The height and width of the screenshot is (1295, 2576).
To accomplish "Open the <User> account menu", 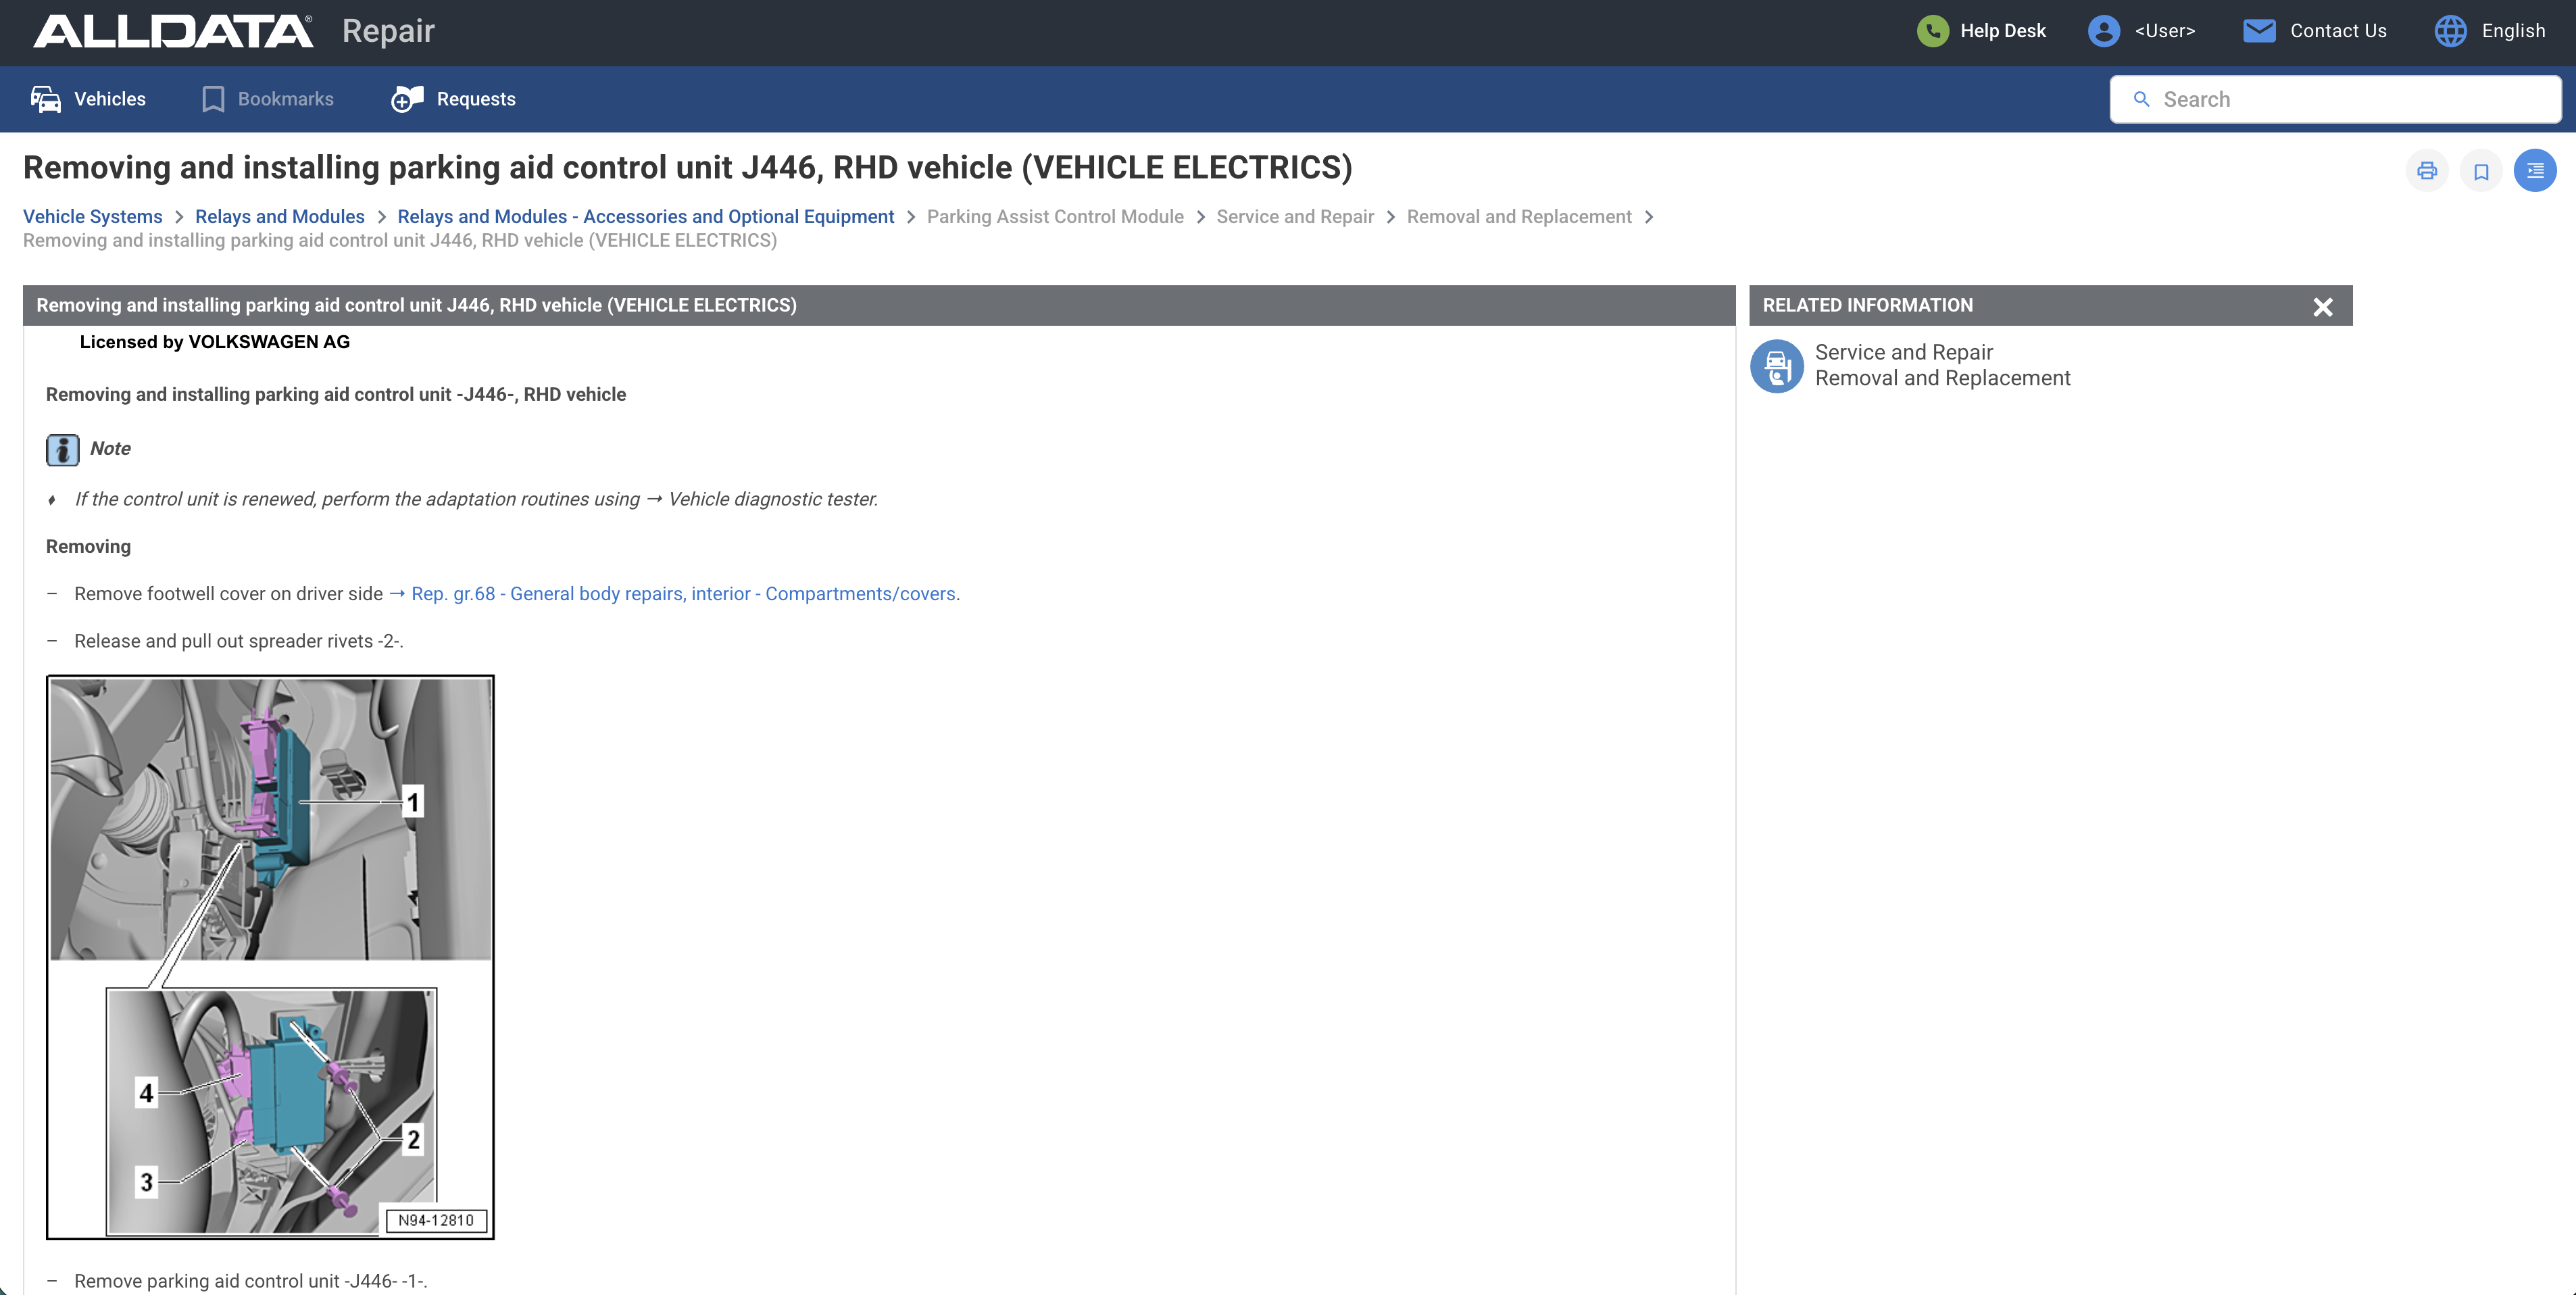I will (x=2165, y=31).
